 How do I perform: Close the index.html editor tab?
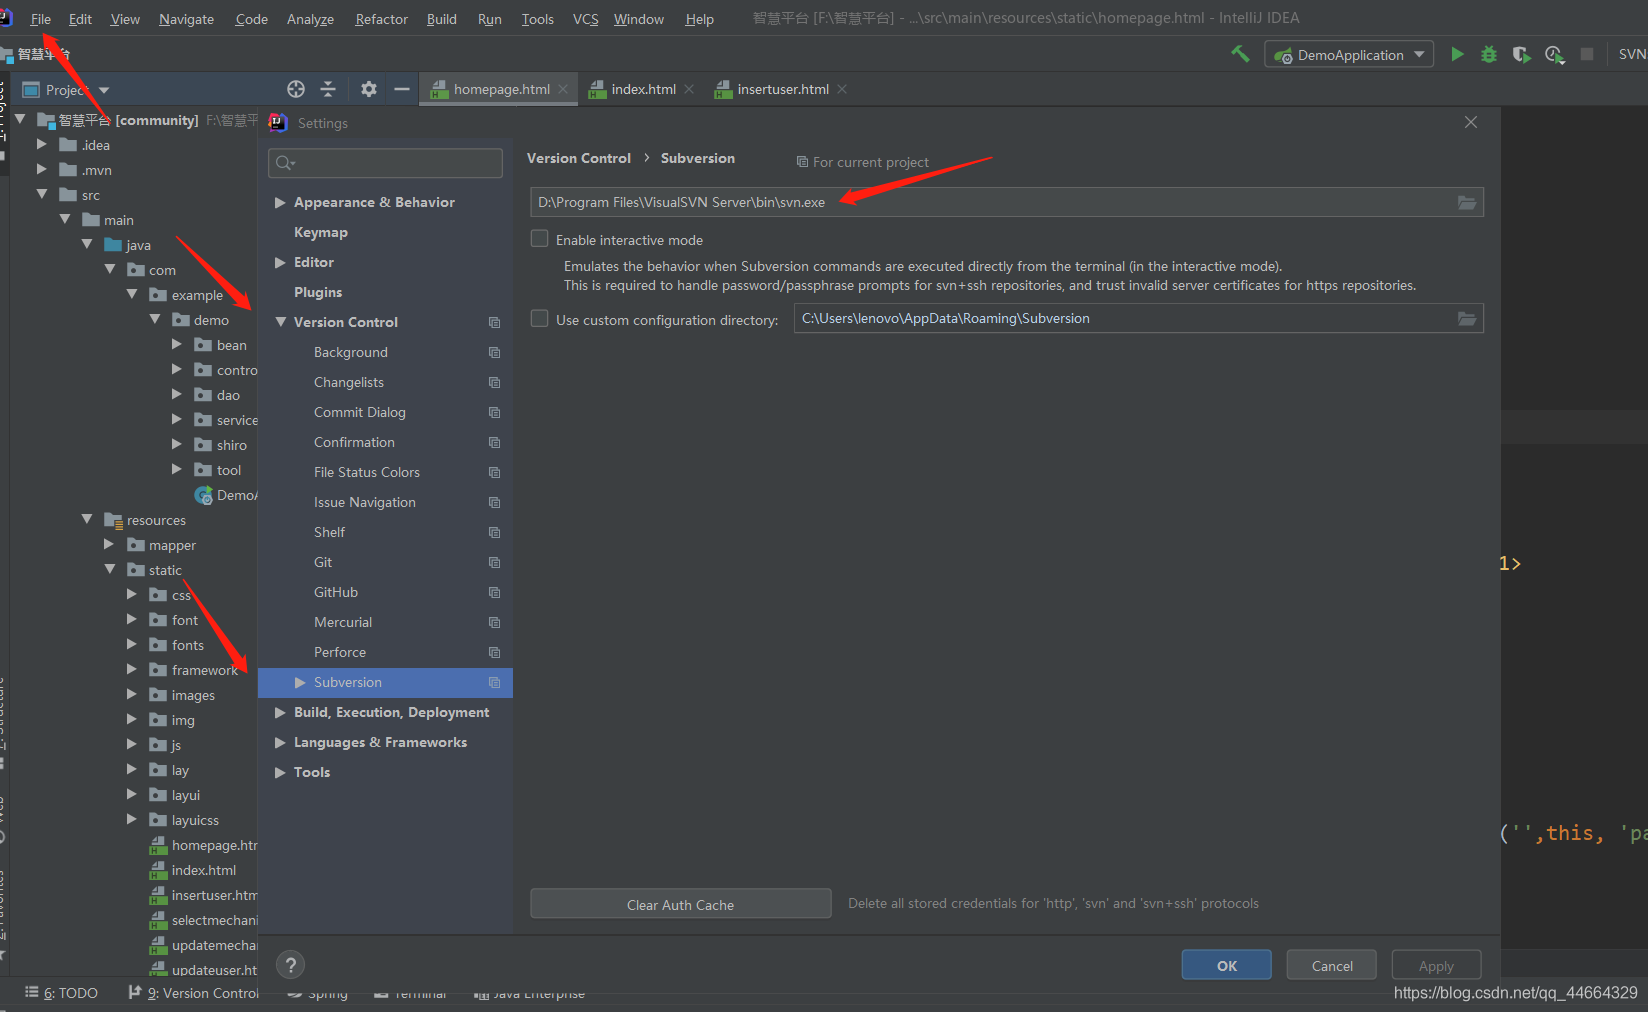[689, 89]
